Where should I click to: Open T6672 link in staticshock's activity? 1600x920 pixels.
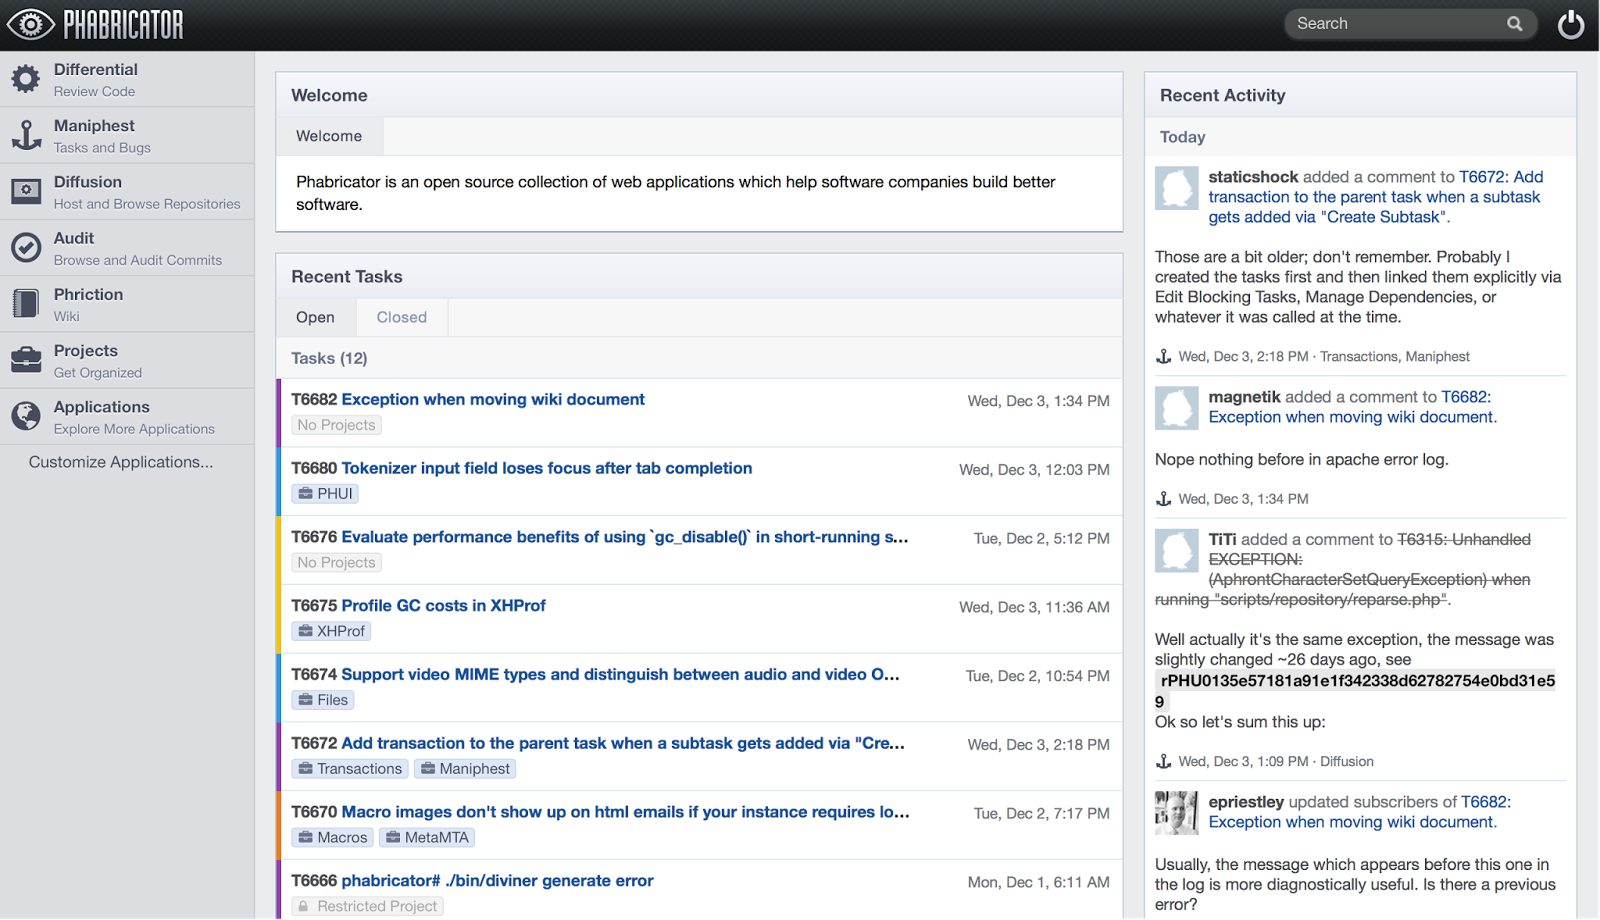[x=1375, y=197]
